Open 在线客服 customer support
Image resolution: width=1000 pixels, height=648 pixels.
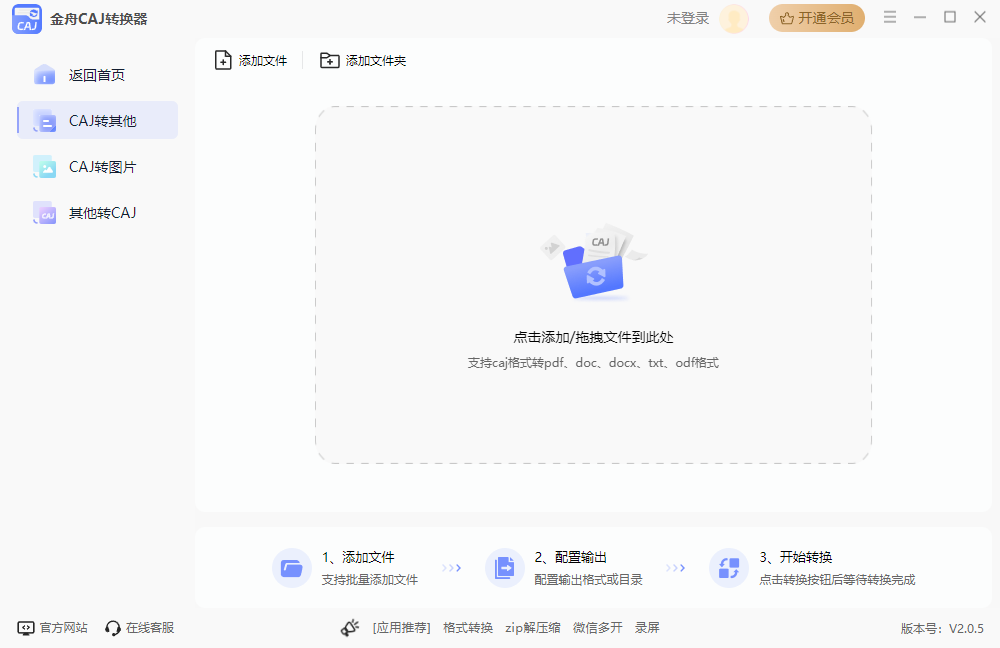point(140,628)
